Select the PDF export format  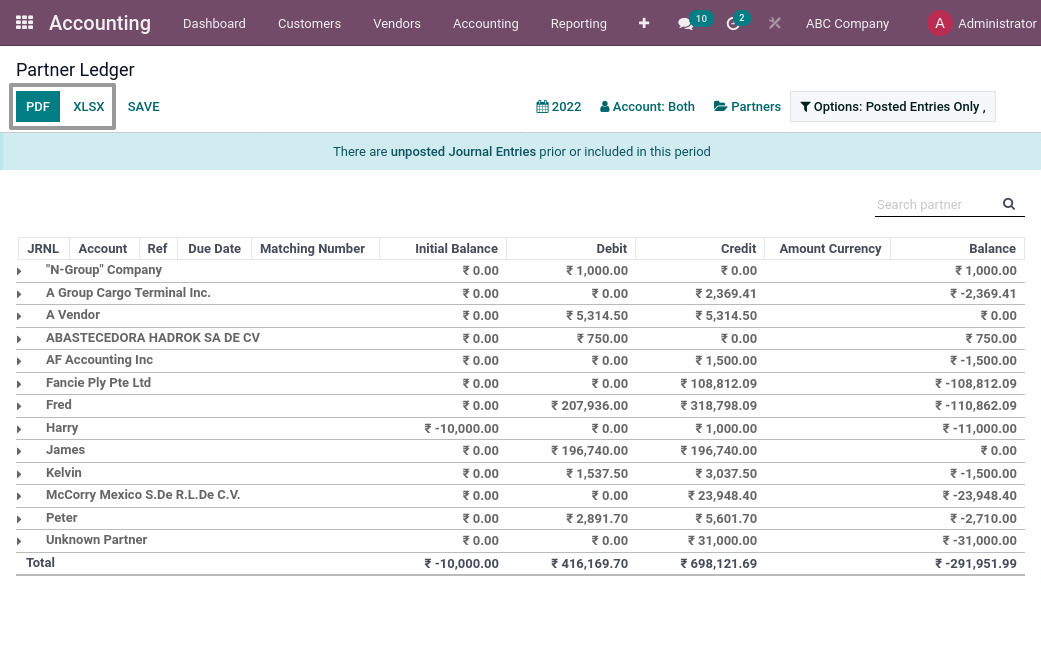point(37,106)
